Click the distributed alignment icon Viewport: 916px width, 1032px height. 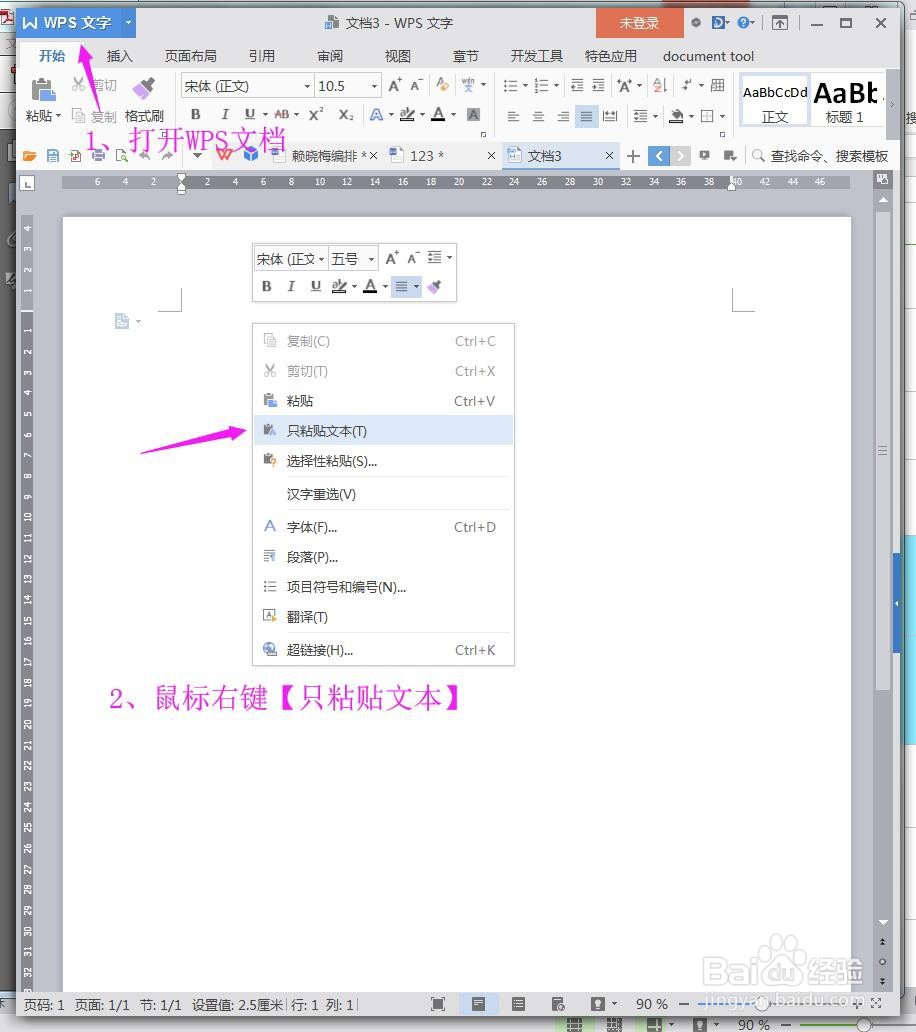(x=611, y=116)
